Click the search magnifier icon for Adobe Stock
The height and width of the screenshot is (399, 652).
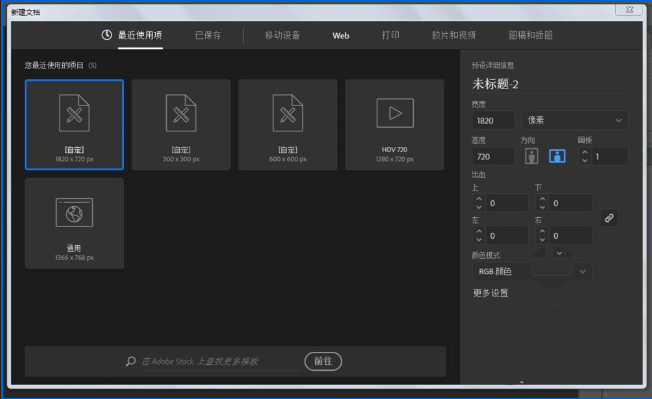pos(131,361)
